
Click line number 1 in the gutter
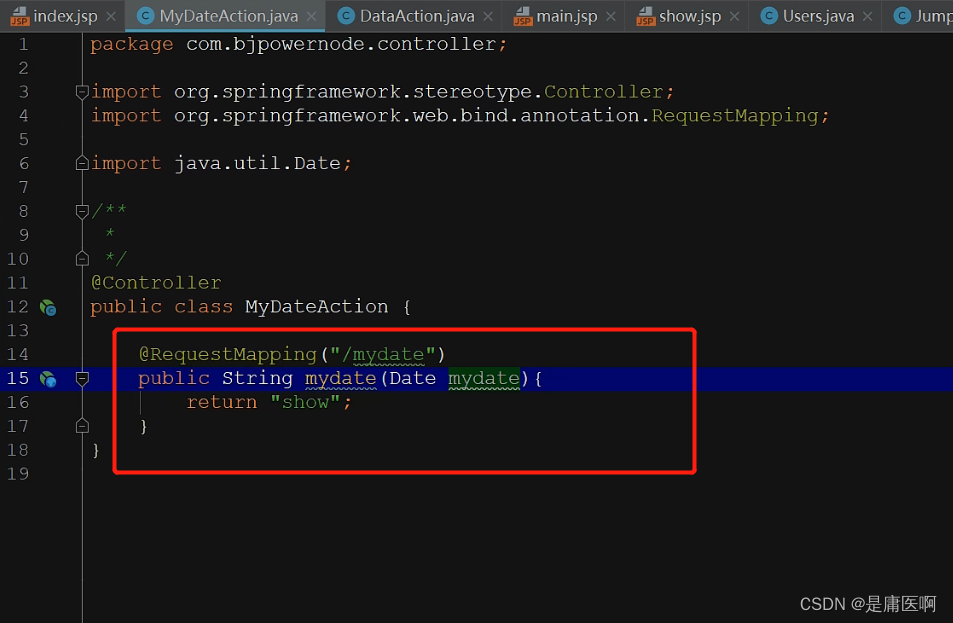coord(23,44)
